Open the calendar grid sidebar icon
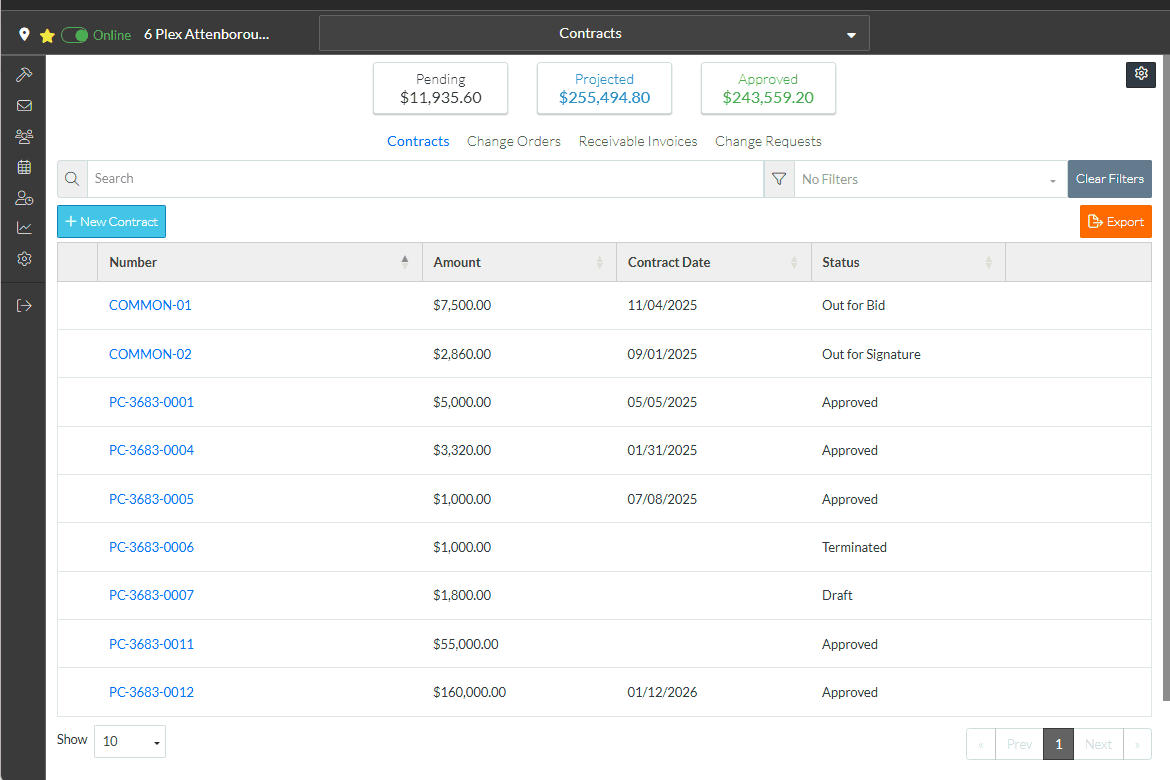 24,167
